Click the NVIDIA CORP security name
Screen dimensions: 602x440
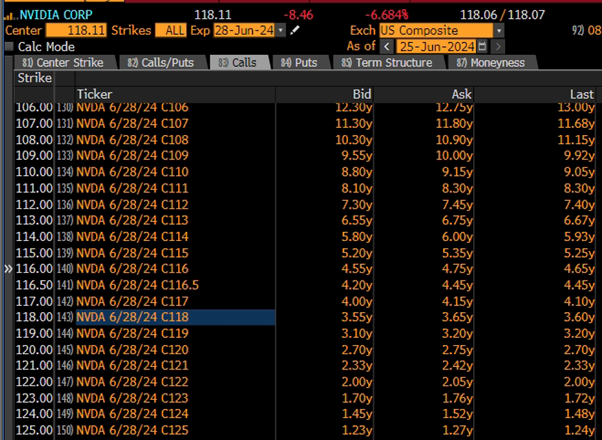(56, 15)
